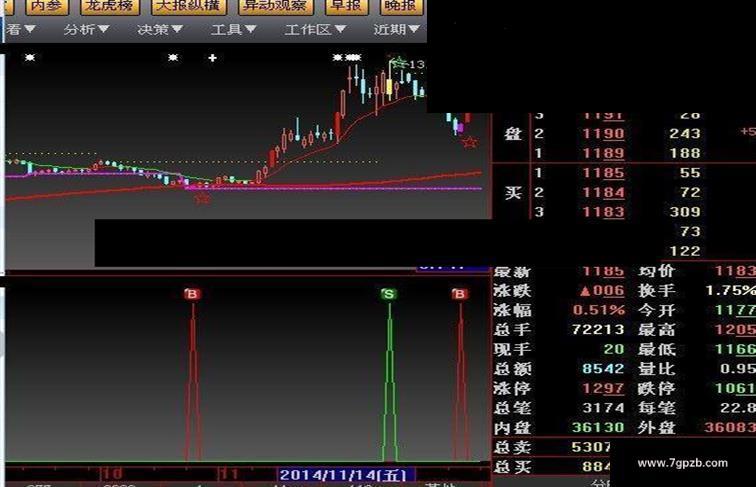756x487 pixels.
Task: Click the sell-2 volume 243
Action: click(x=685, y=134)
